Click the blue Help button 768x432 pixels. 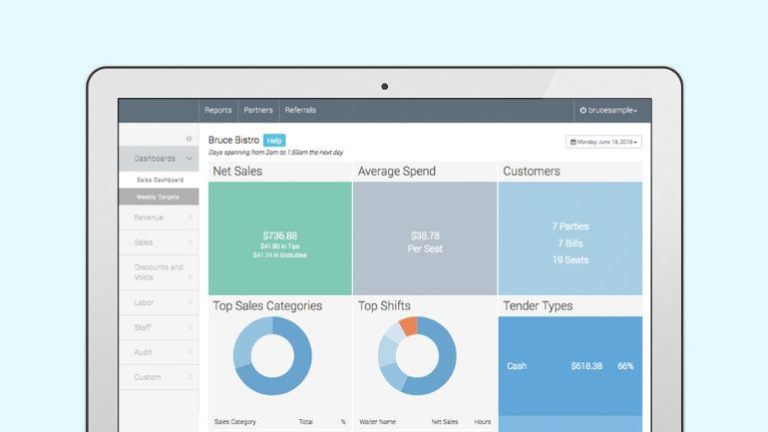click(275, 141)
